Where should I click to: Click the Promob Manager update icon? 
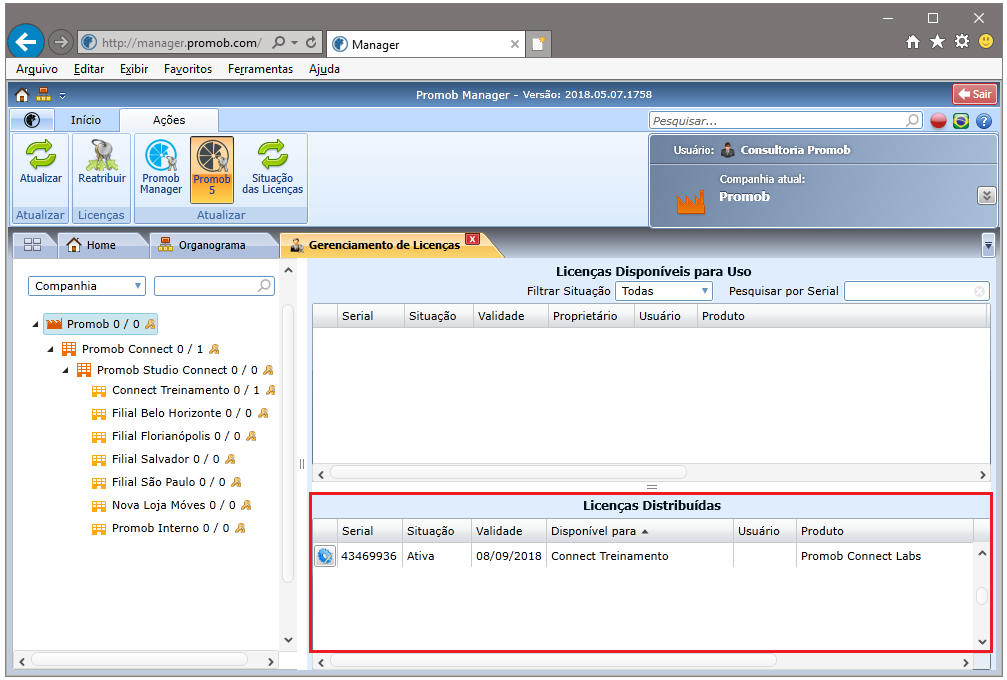tap(161, 166)
